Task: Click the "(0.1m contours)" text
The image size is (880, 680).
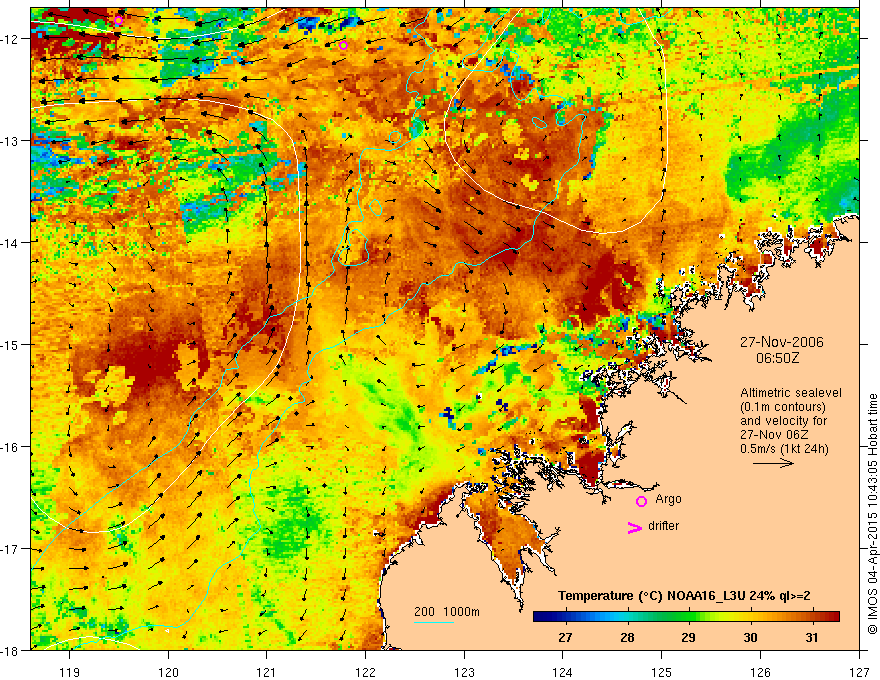Action: [783, 407]
